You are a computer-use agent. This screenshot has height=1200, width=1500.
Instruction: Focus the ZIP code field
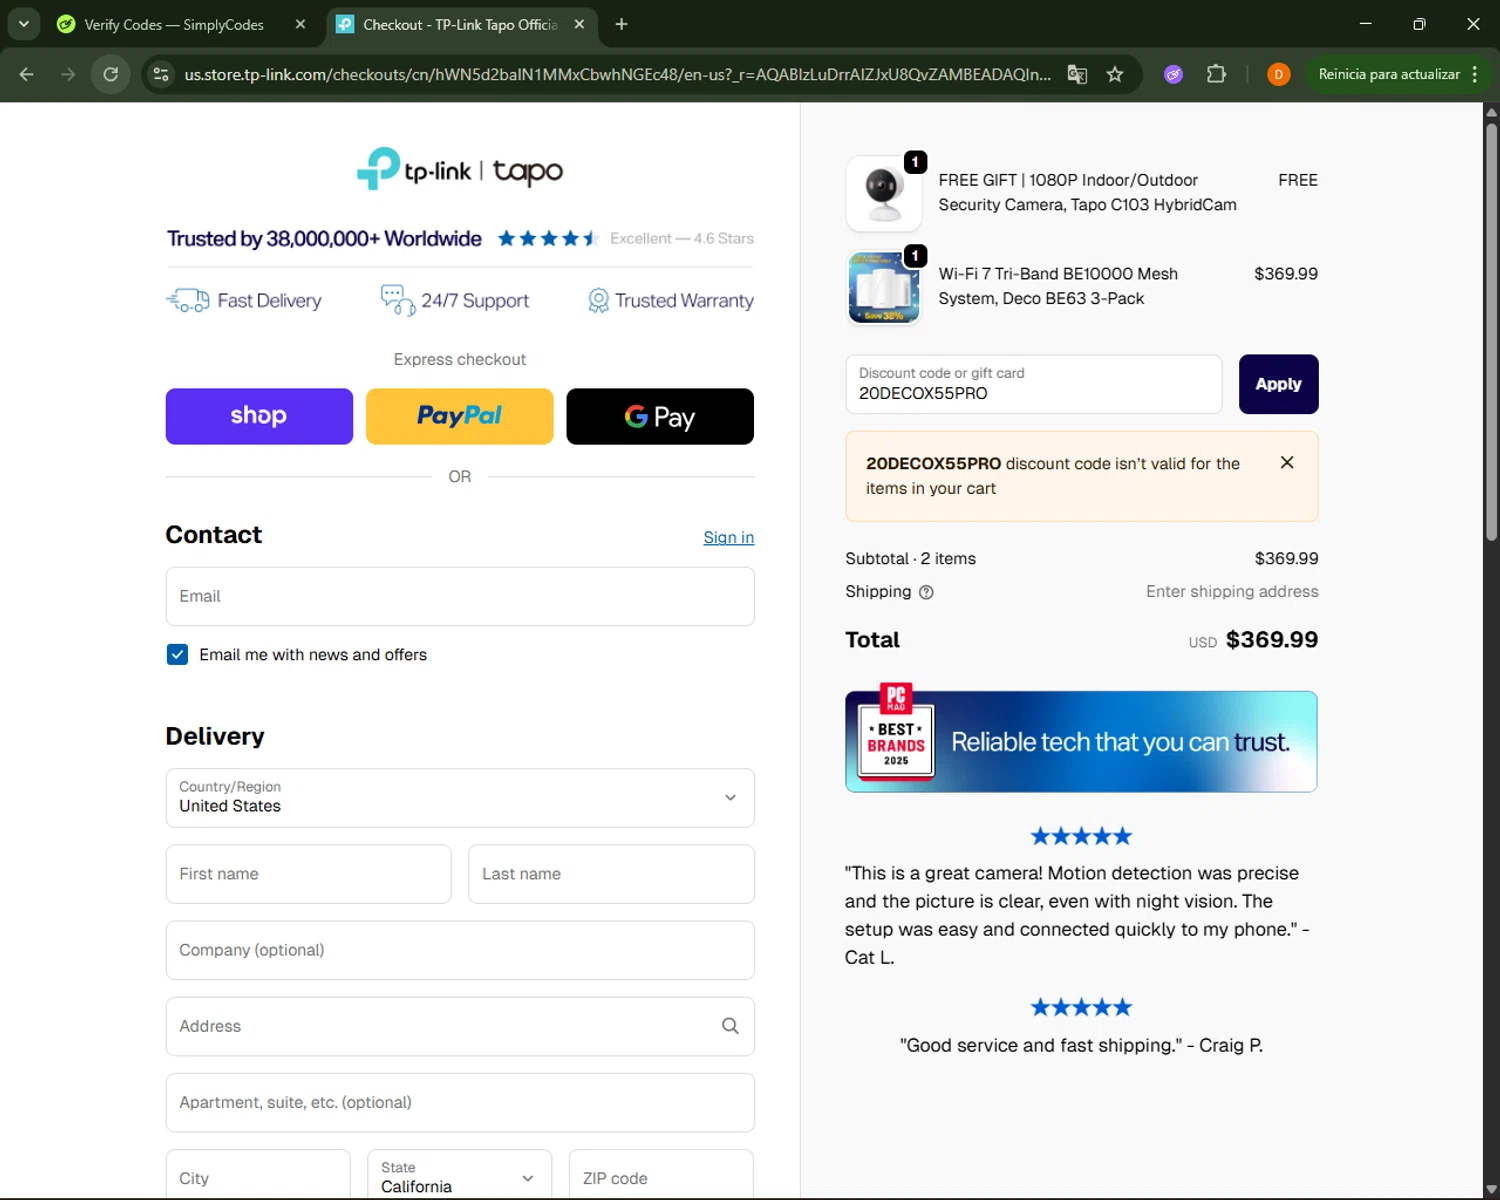click(661, 1174)
